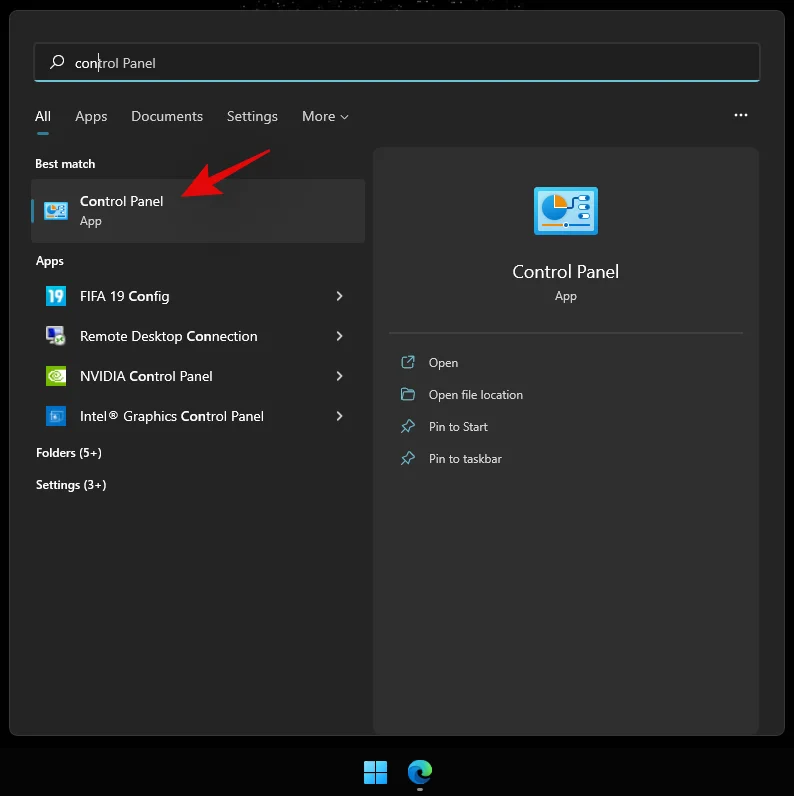
Task: Open the three-dot options menu
Action: tap(741, 115)
